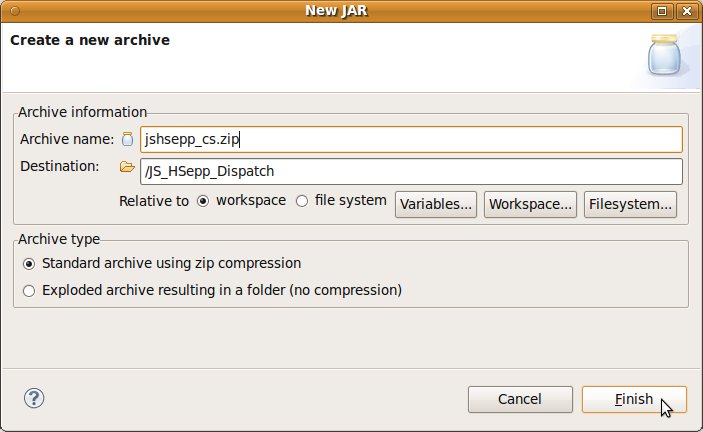Select the workspace radio button
This screenshot has height=432, width=703.
click(x=203, y=201)
